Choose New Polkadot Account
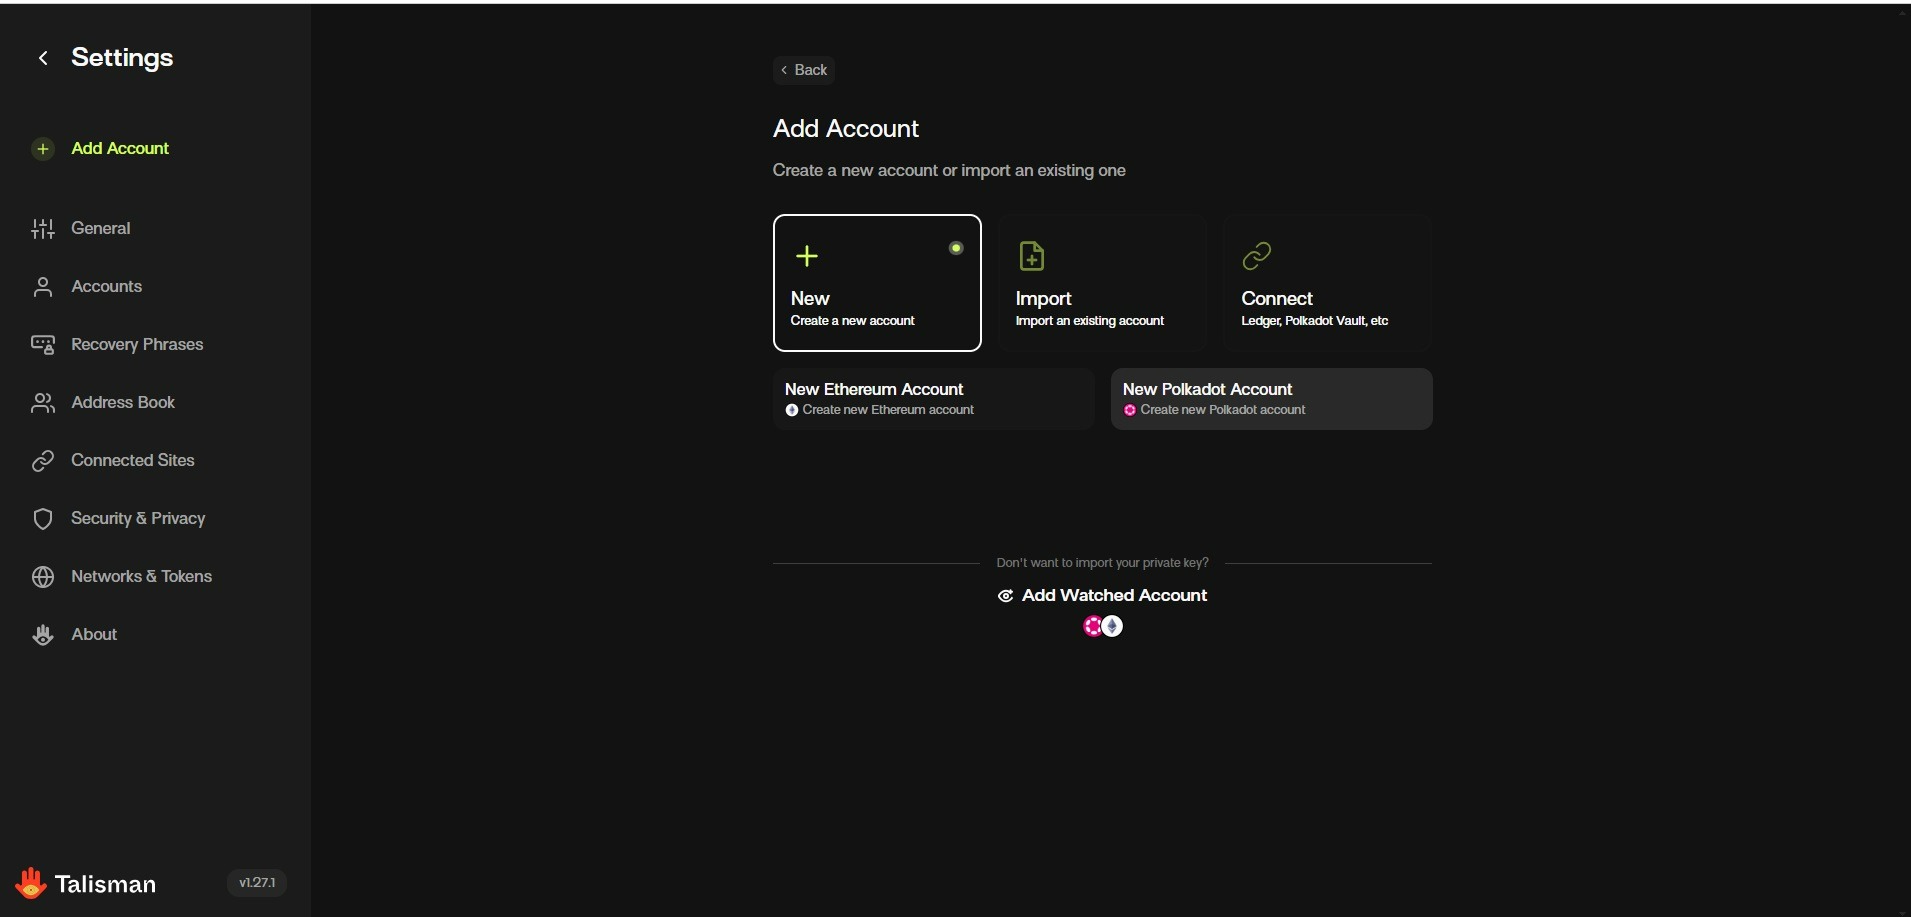 [1272, 399]
